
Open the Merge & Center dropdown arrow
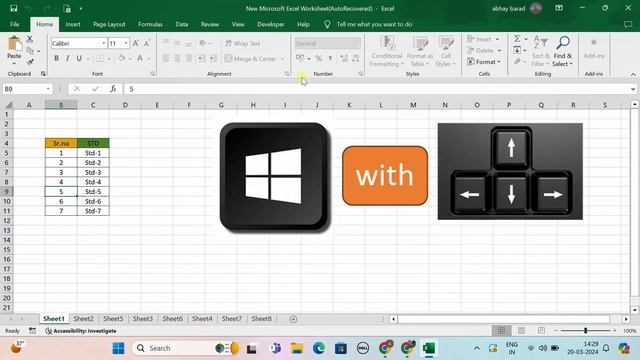282,59
